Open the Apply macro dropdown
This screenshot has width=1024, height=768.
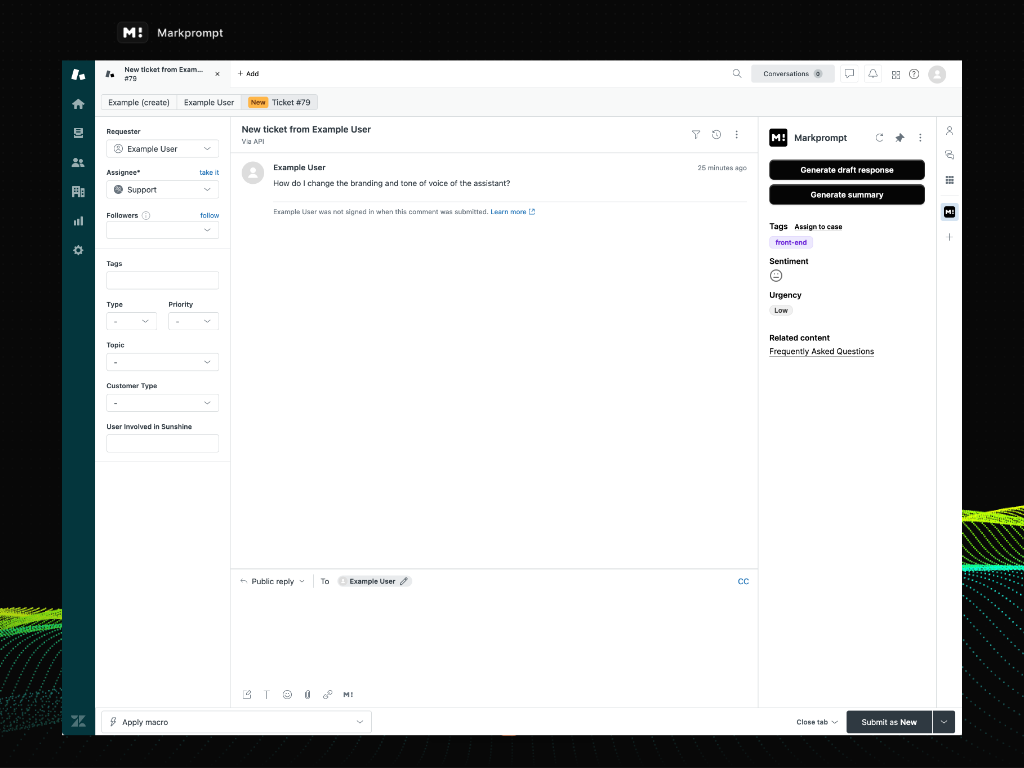(236, 722)
